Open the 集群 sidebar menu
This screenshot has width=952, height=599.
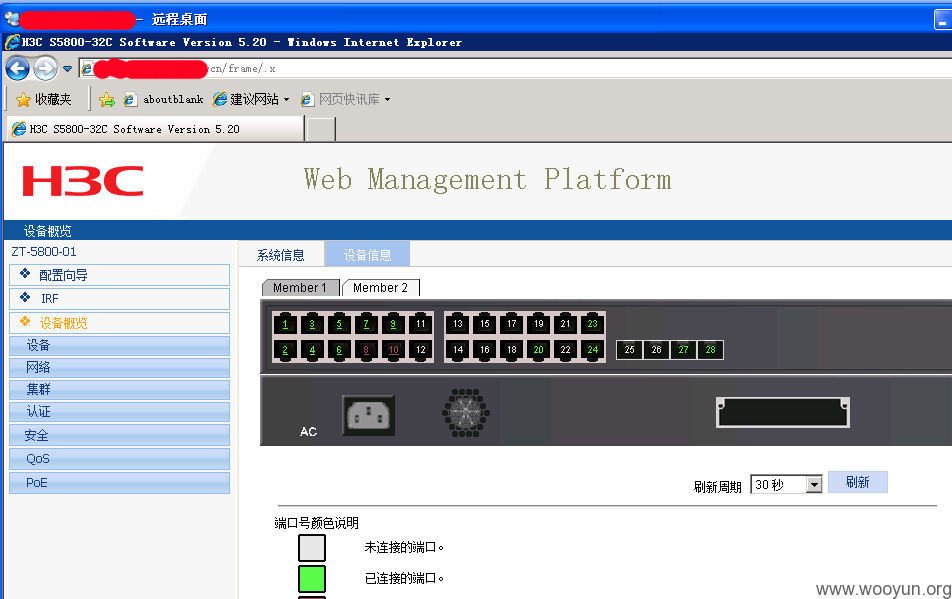click(120, 389)
